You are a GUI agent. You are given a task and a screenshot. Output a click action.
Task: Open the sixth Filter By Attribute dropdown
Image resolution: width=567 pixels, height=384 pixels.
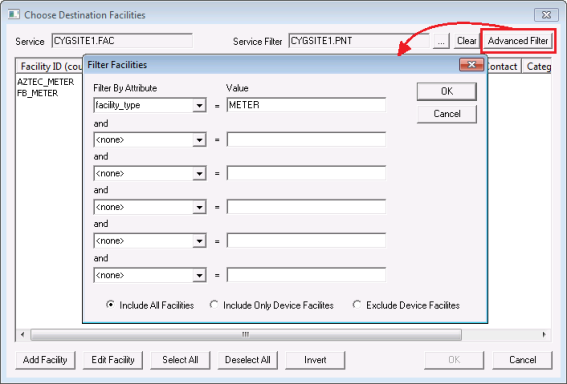(x=199, y=275)
